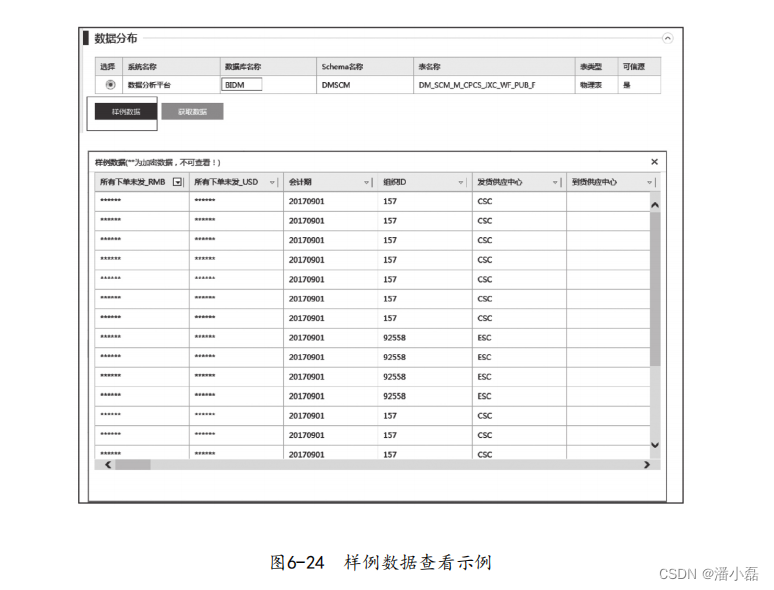The width and height of the screenshot is (774, 590).
Task: Click the 选择 column header
Action: 109,67
